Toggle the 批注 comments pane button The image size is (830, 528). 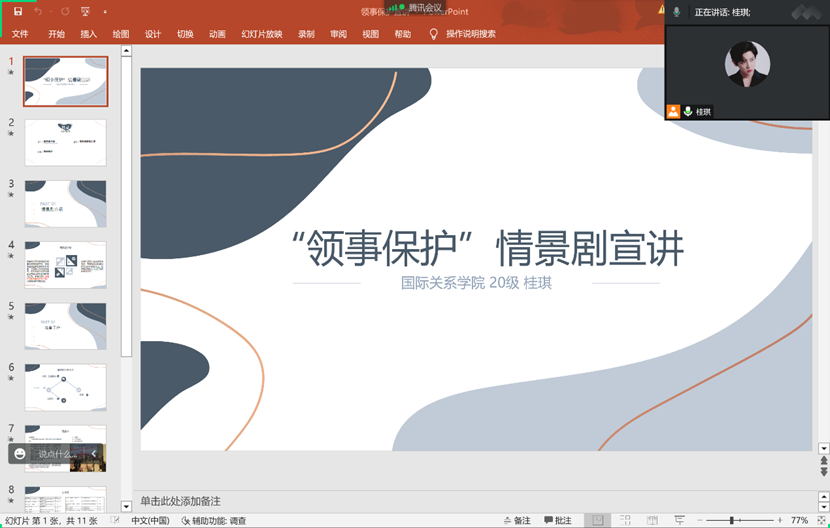coord(557,521)
